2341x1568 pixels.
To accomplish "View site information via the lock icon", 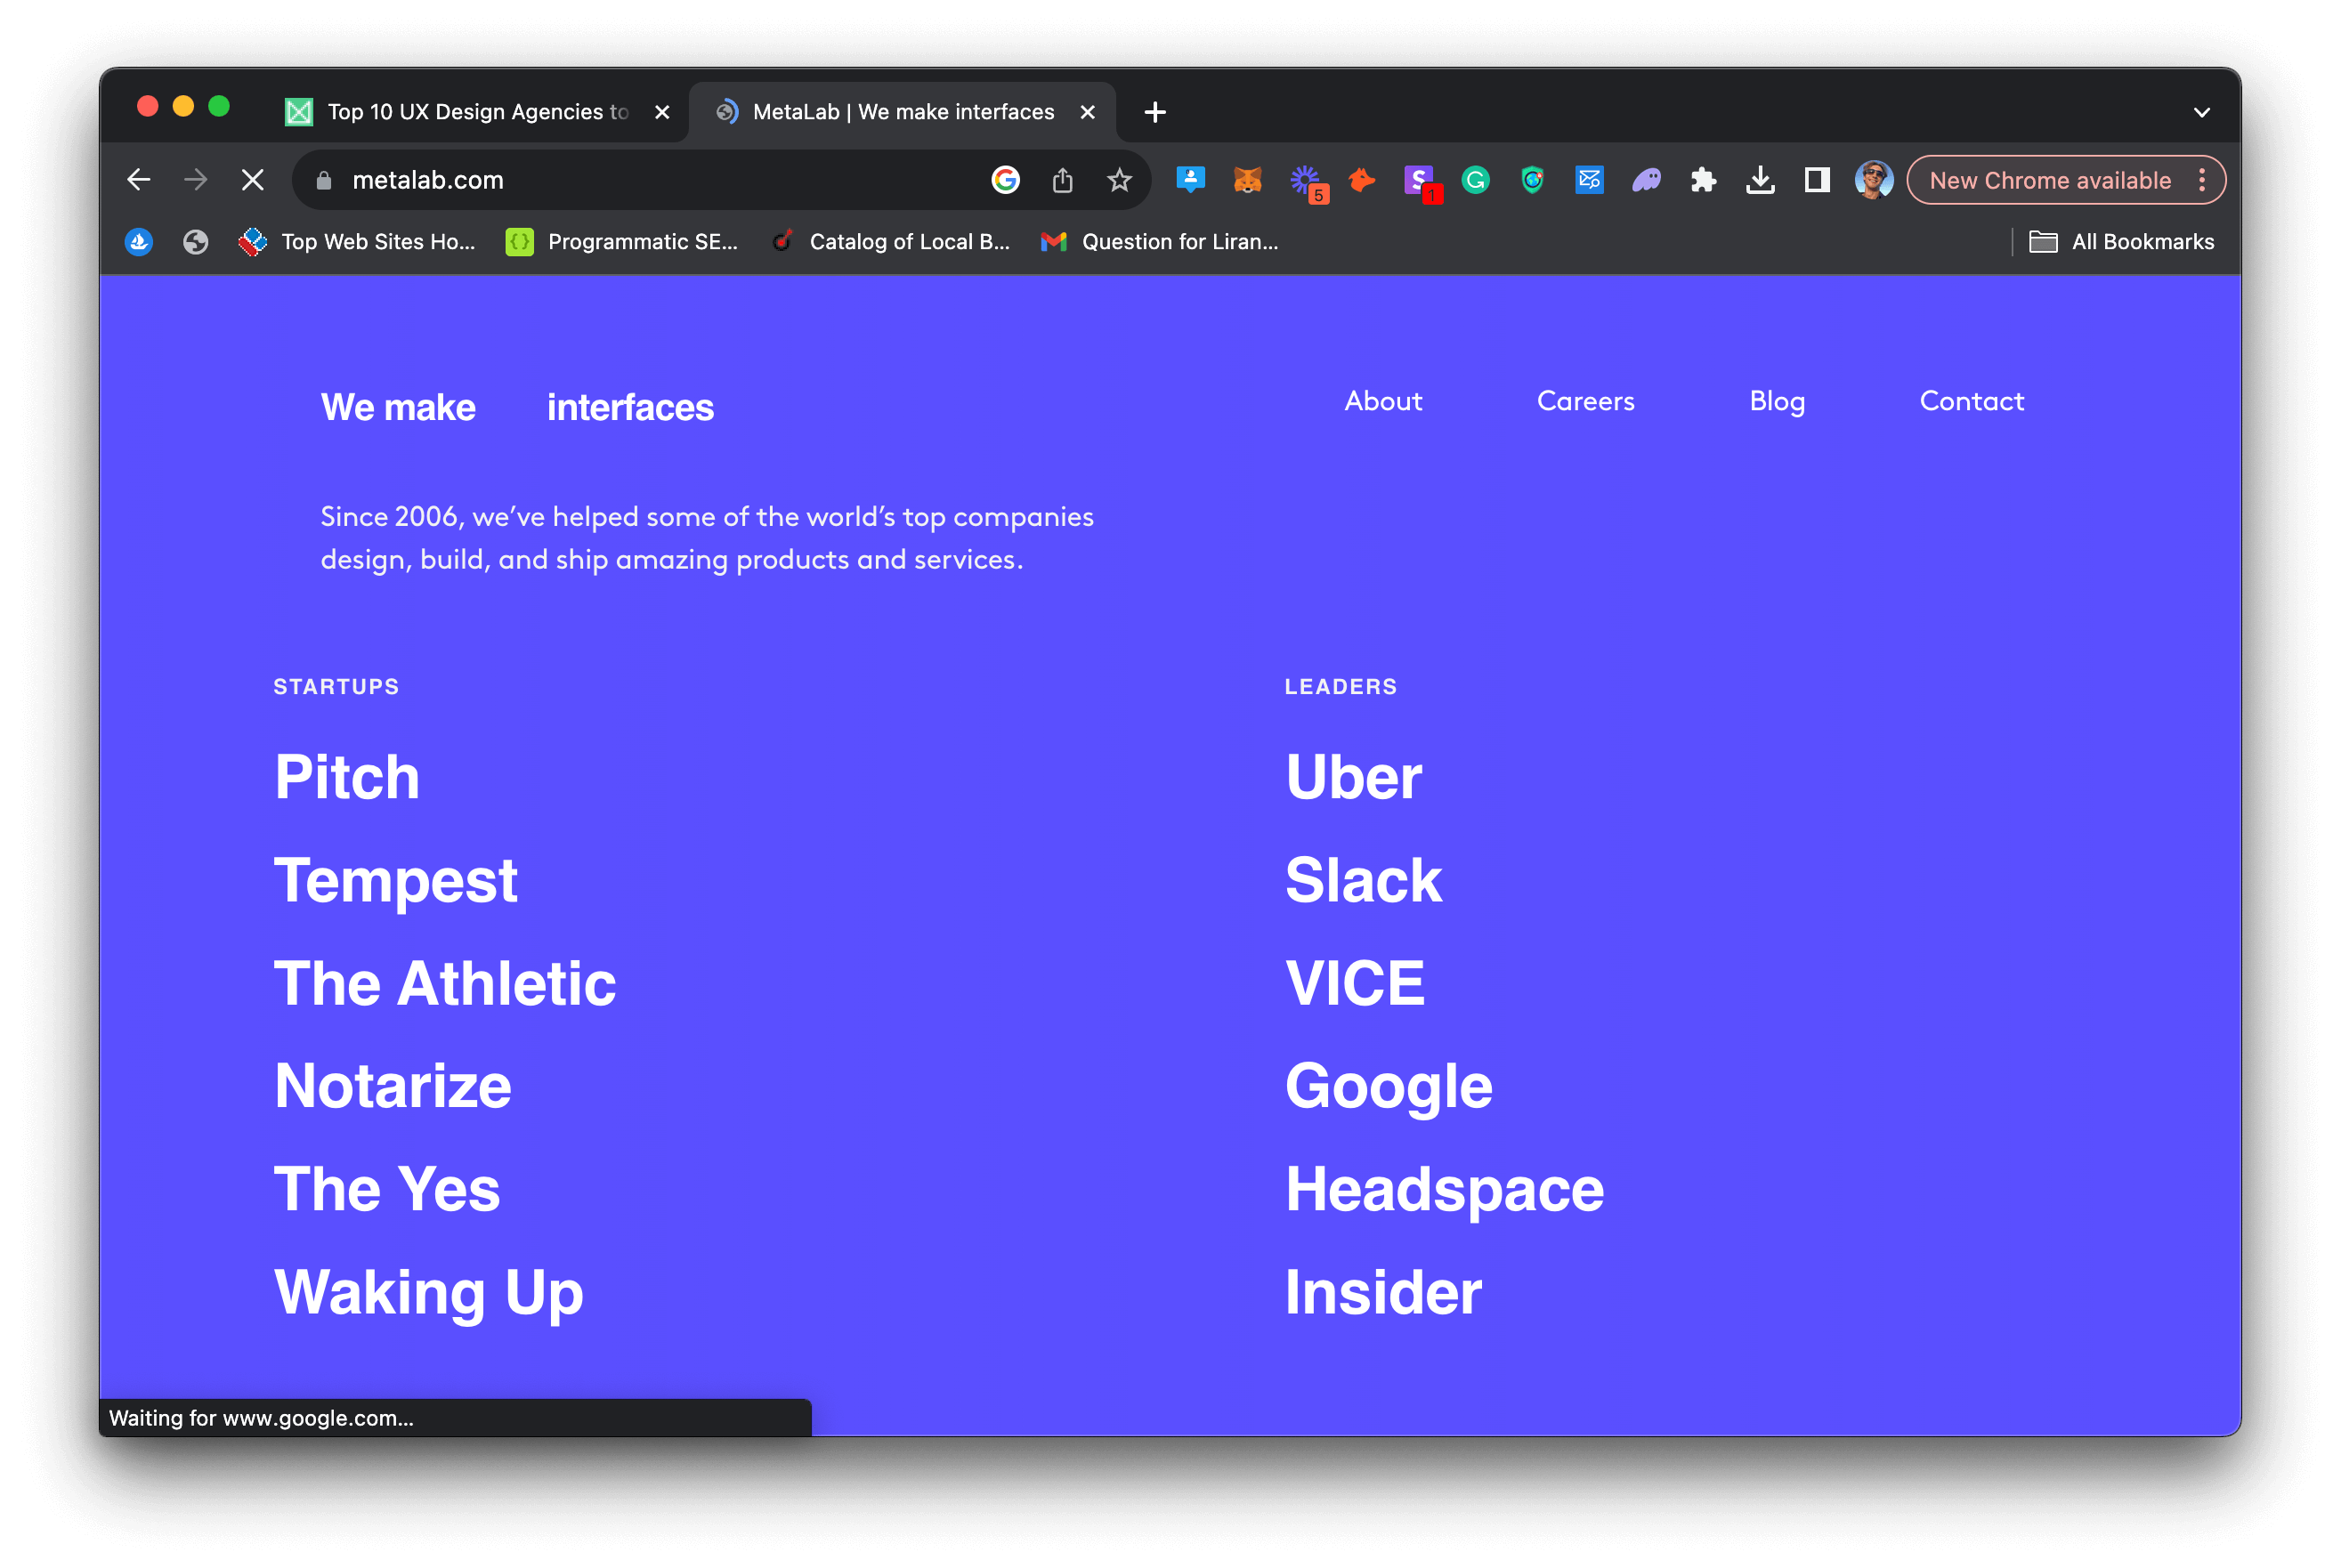I will point(323,180).
